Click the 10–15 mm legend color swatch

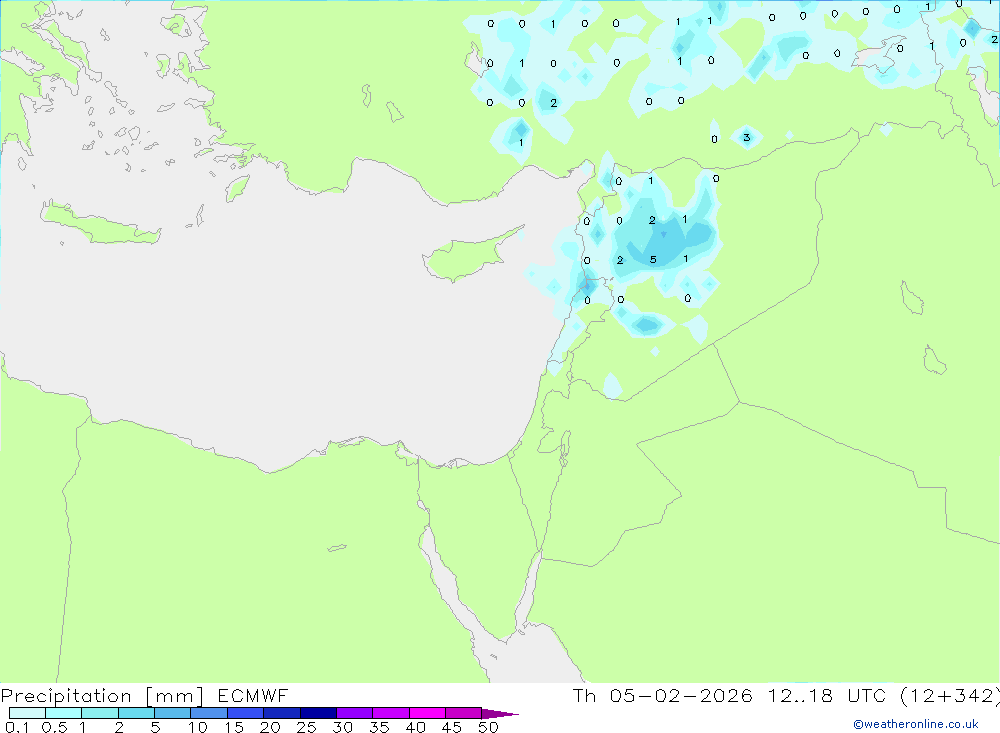point(209,713)
